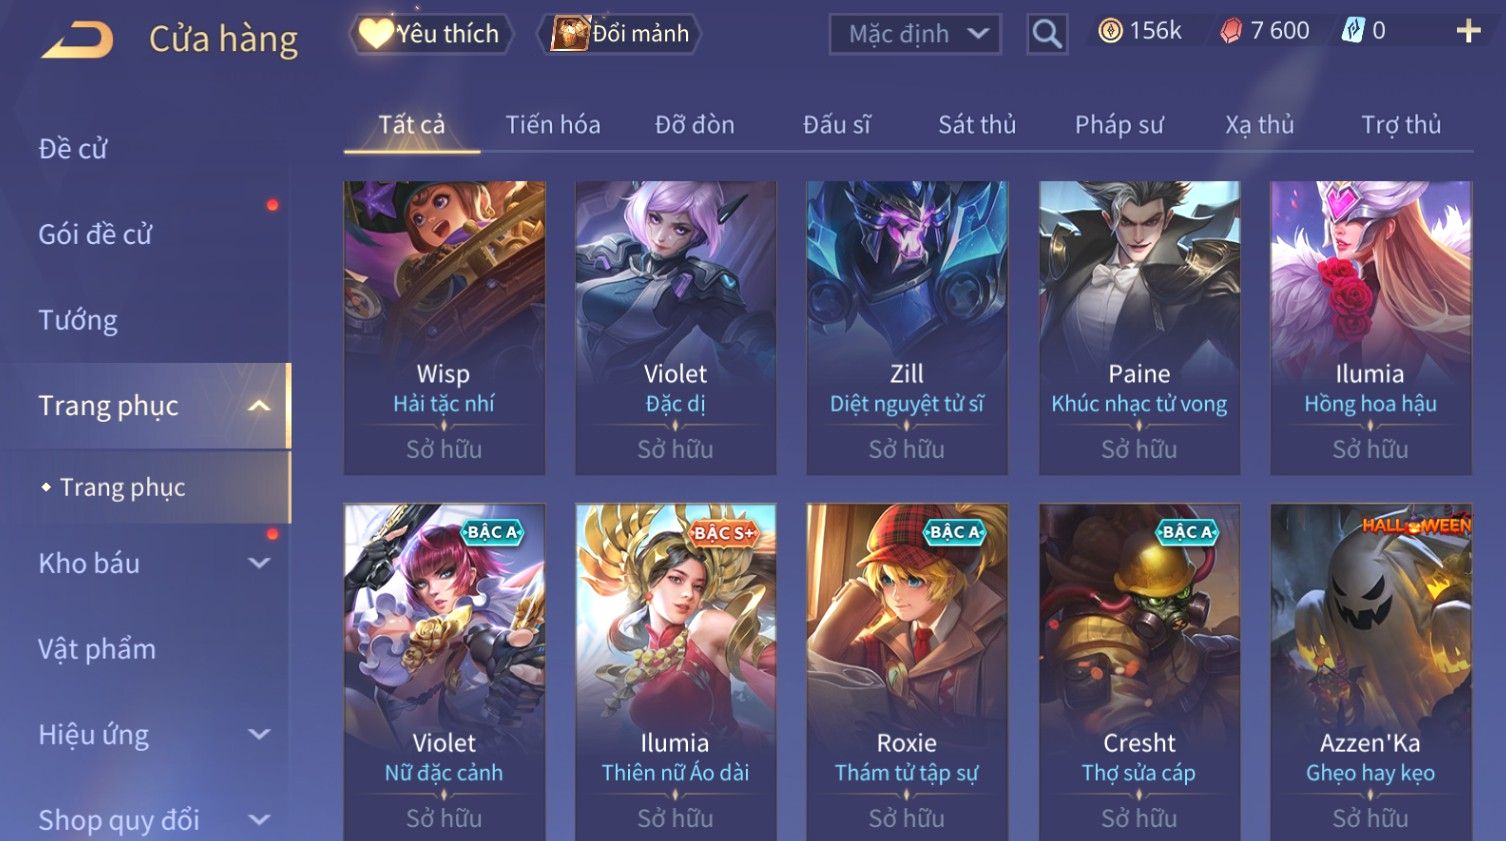Tap the plus icon to add currency

1468,32
